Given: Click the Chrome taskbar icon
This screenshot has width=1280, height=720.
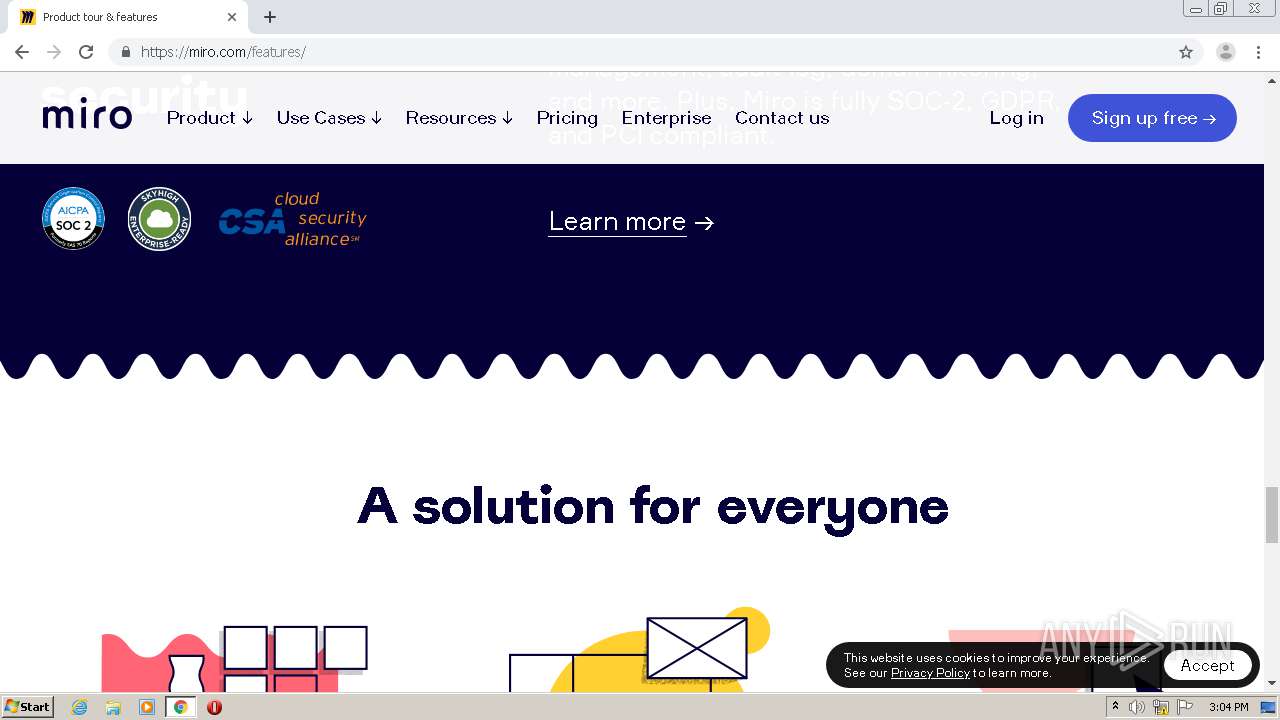Looking at the screenshot, I should point(180,707).
